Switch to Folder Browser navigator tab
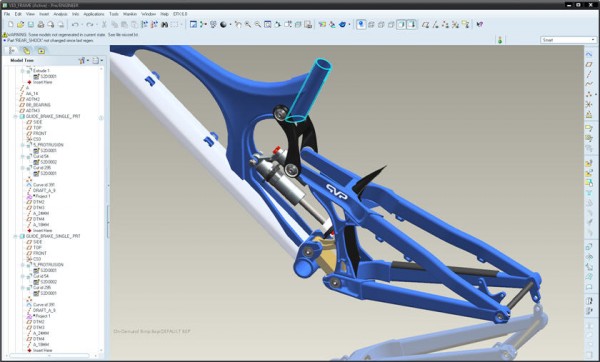This screenshot has height=362, width=600. click(x=26, y=51)
